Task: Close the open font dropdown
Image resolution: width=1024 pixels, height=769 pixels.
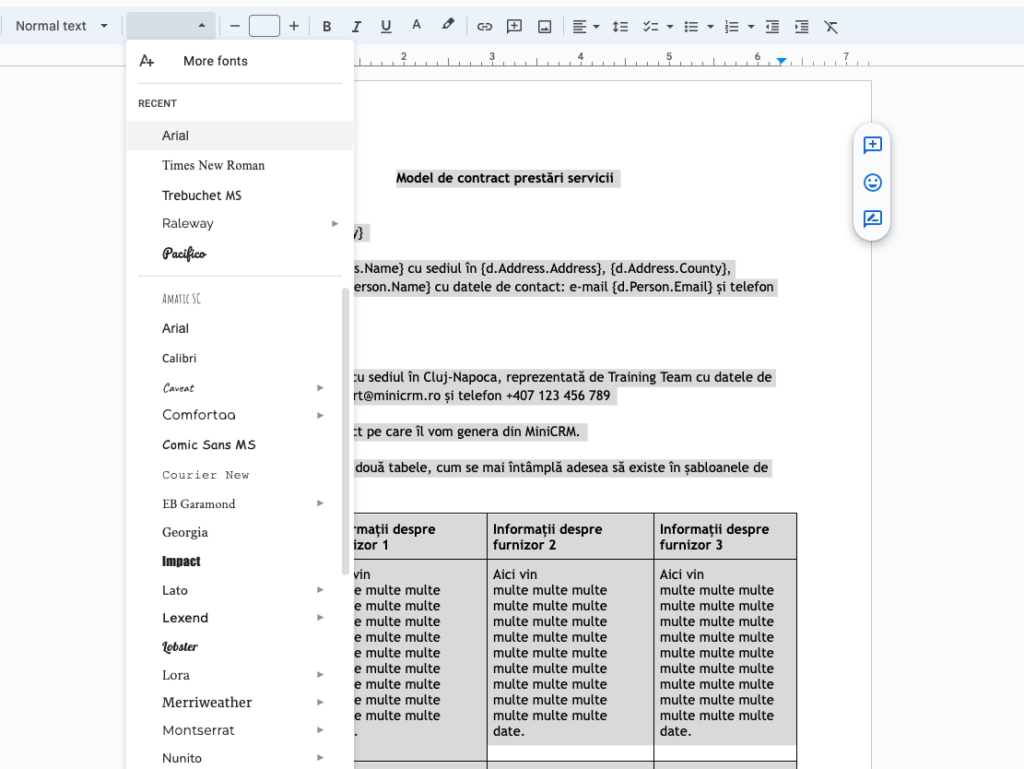Action: pos(169,26)
